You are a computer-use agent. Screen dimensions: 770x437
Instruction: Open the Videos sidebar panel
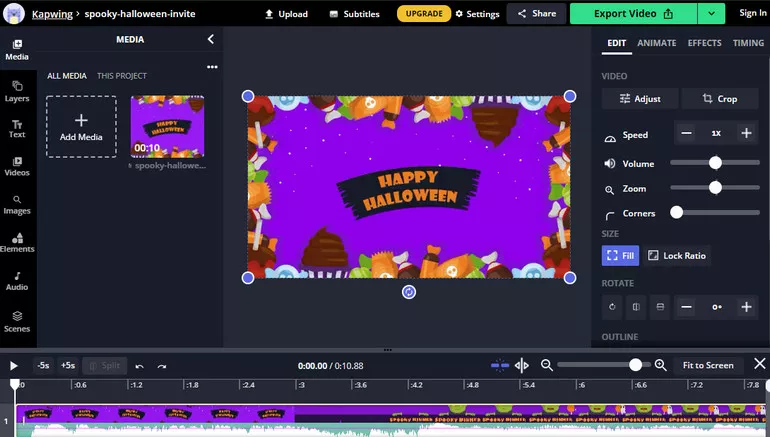pos(17,166)
